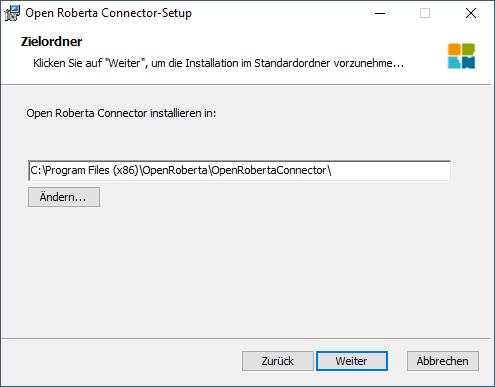
Task: Click the 'Open Roberta Connector-Setup' title text
Action: pos(109,13)
